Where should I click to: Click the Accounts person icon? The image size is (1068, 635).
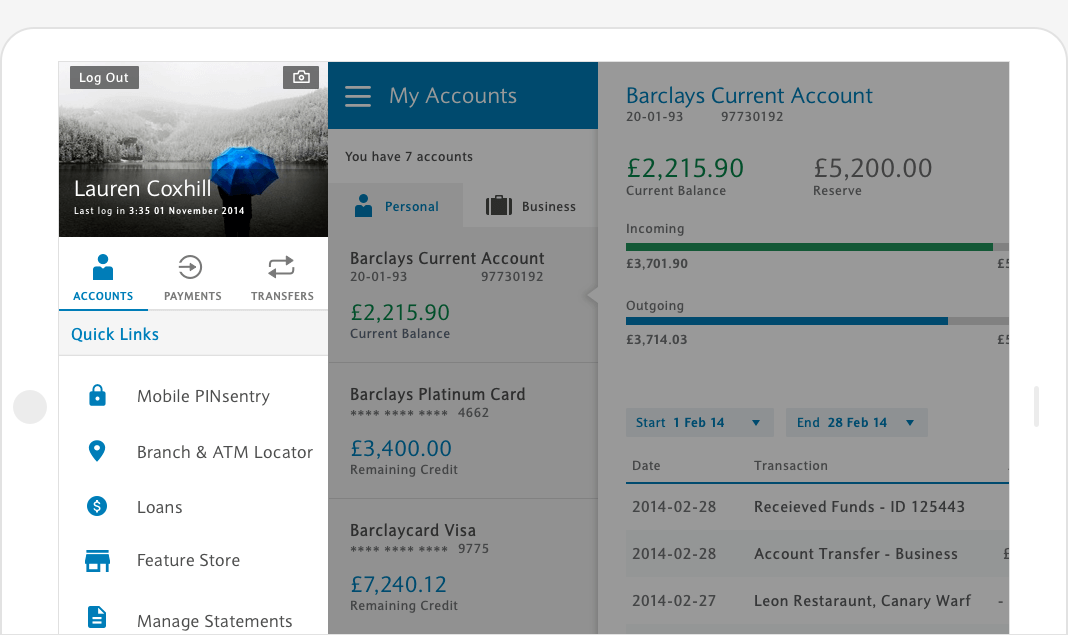tap(103, 267)
